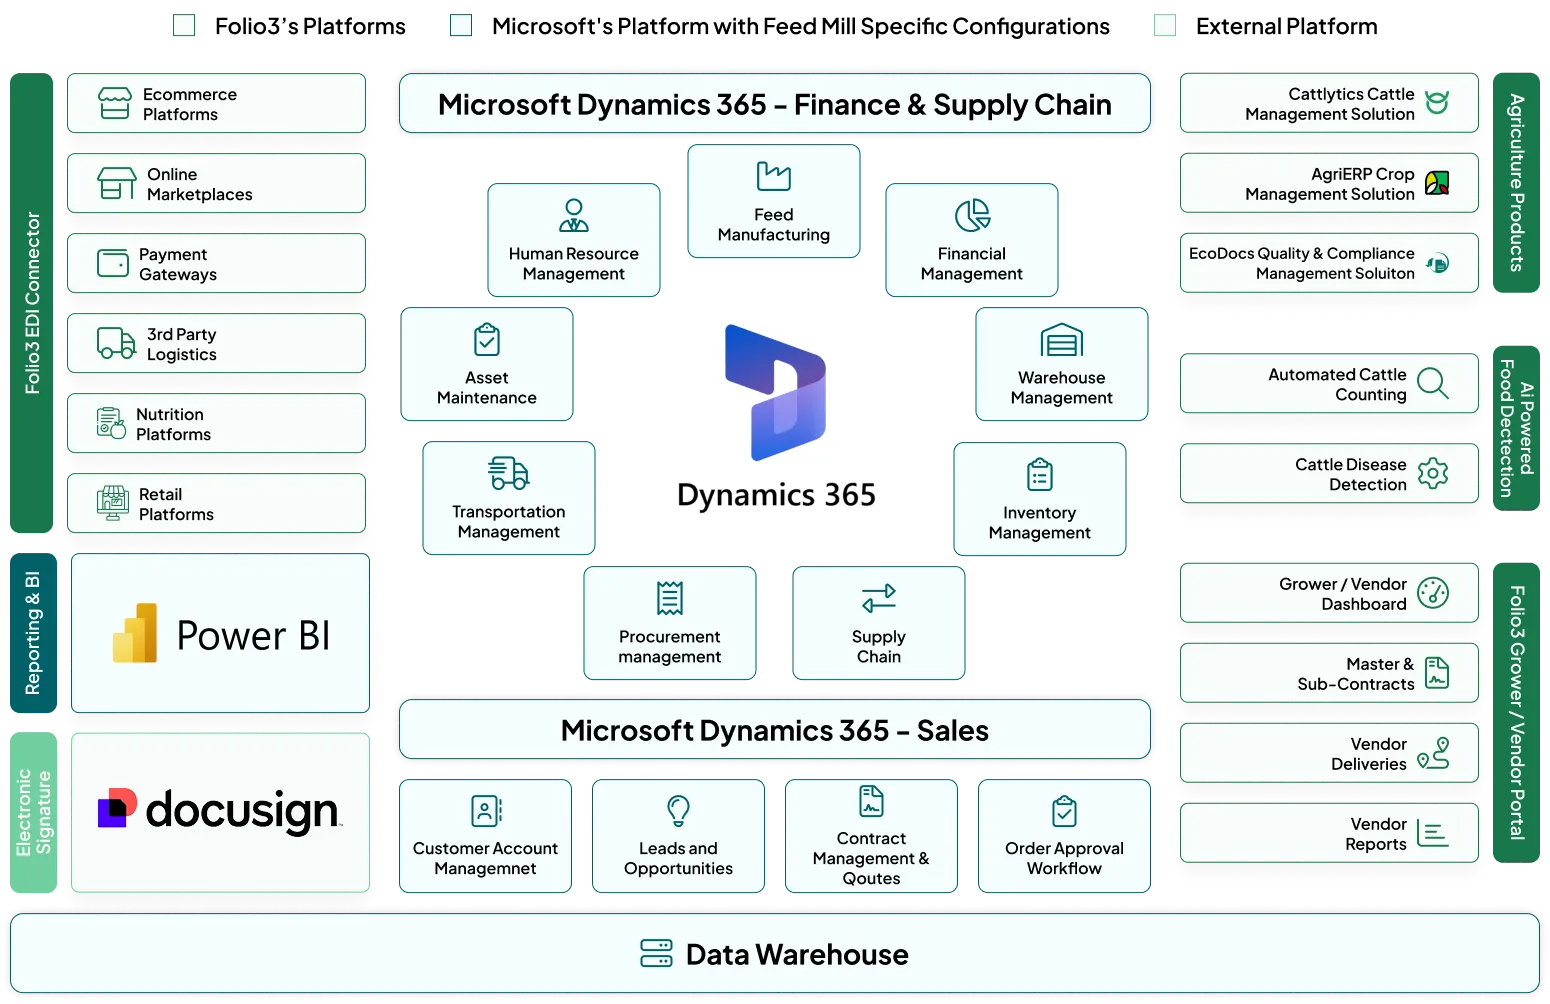
Task: Click the Financial Management pie chart icon
Action: pos(971,215)
